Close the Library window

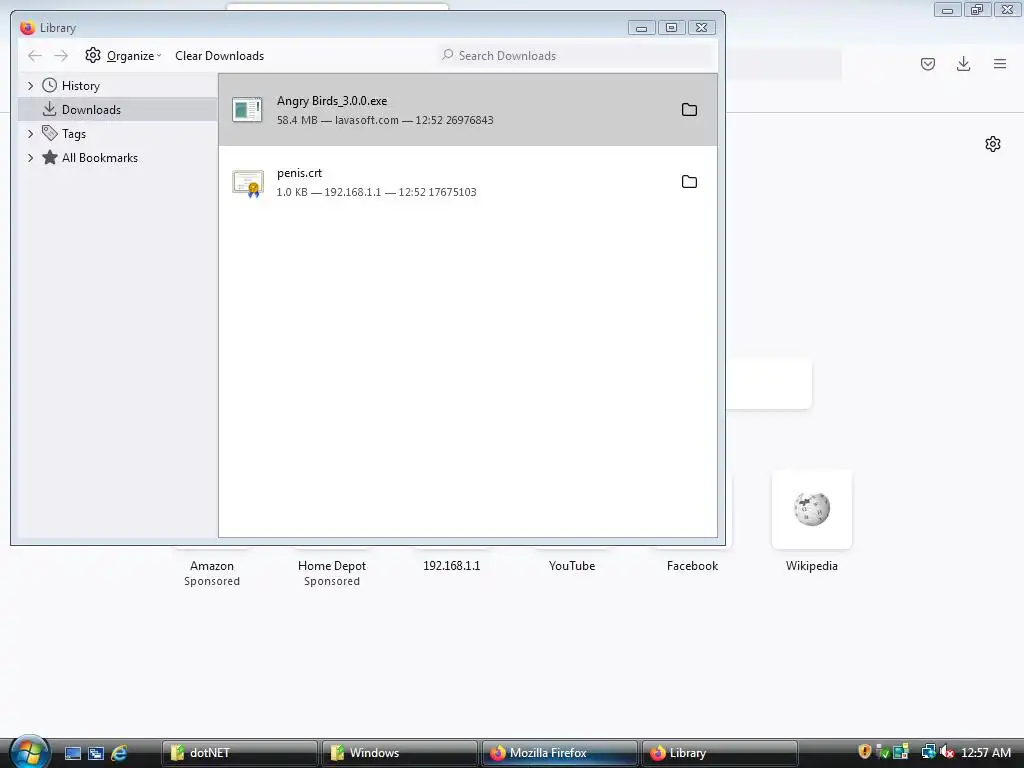pos(701,27)
